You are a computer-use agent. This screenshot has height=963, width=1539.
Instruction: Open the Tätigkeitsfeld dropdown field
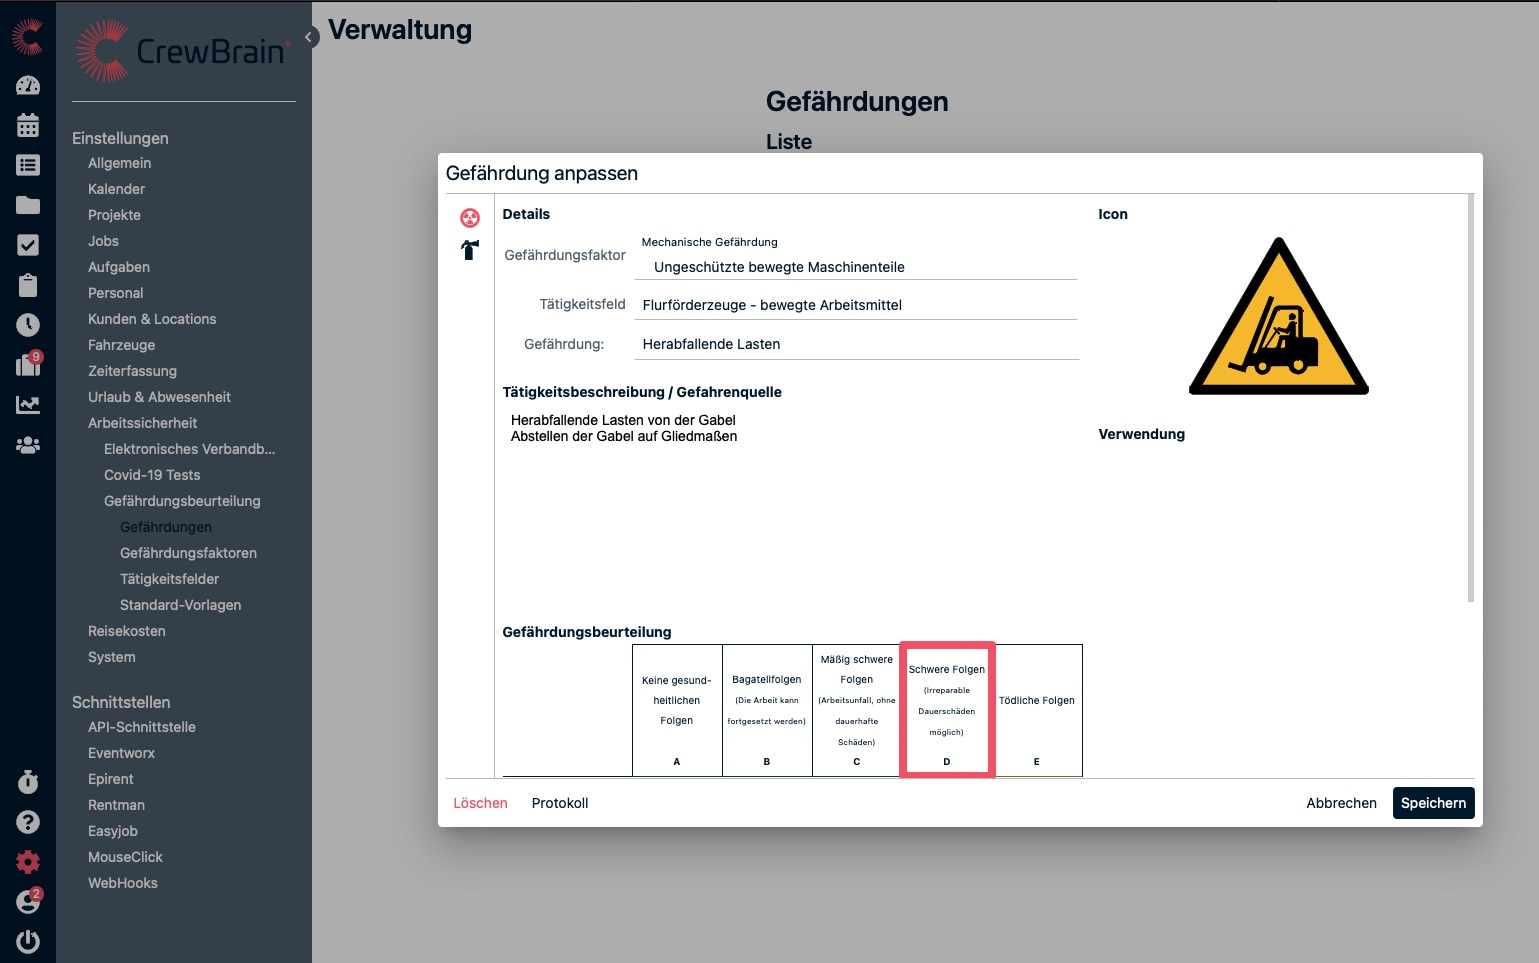(x=855, y=305)
